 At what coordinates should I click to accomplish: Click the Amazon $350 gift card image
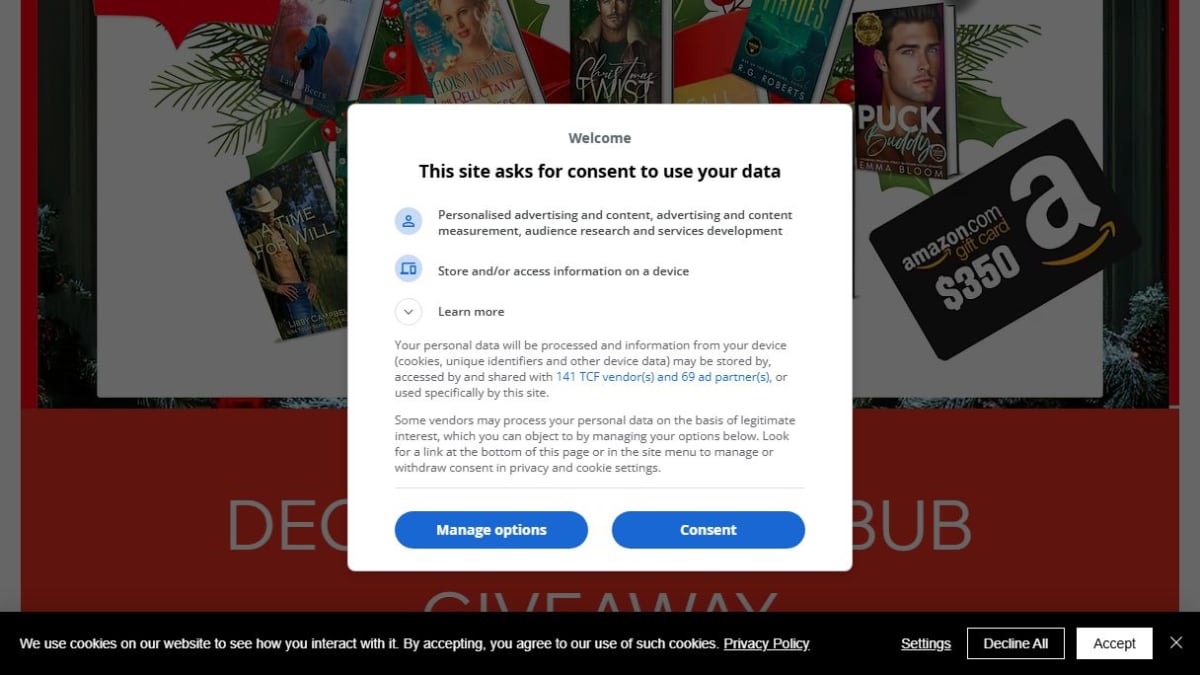click(1005, 240)
